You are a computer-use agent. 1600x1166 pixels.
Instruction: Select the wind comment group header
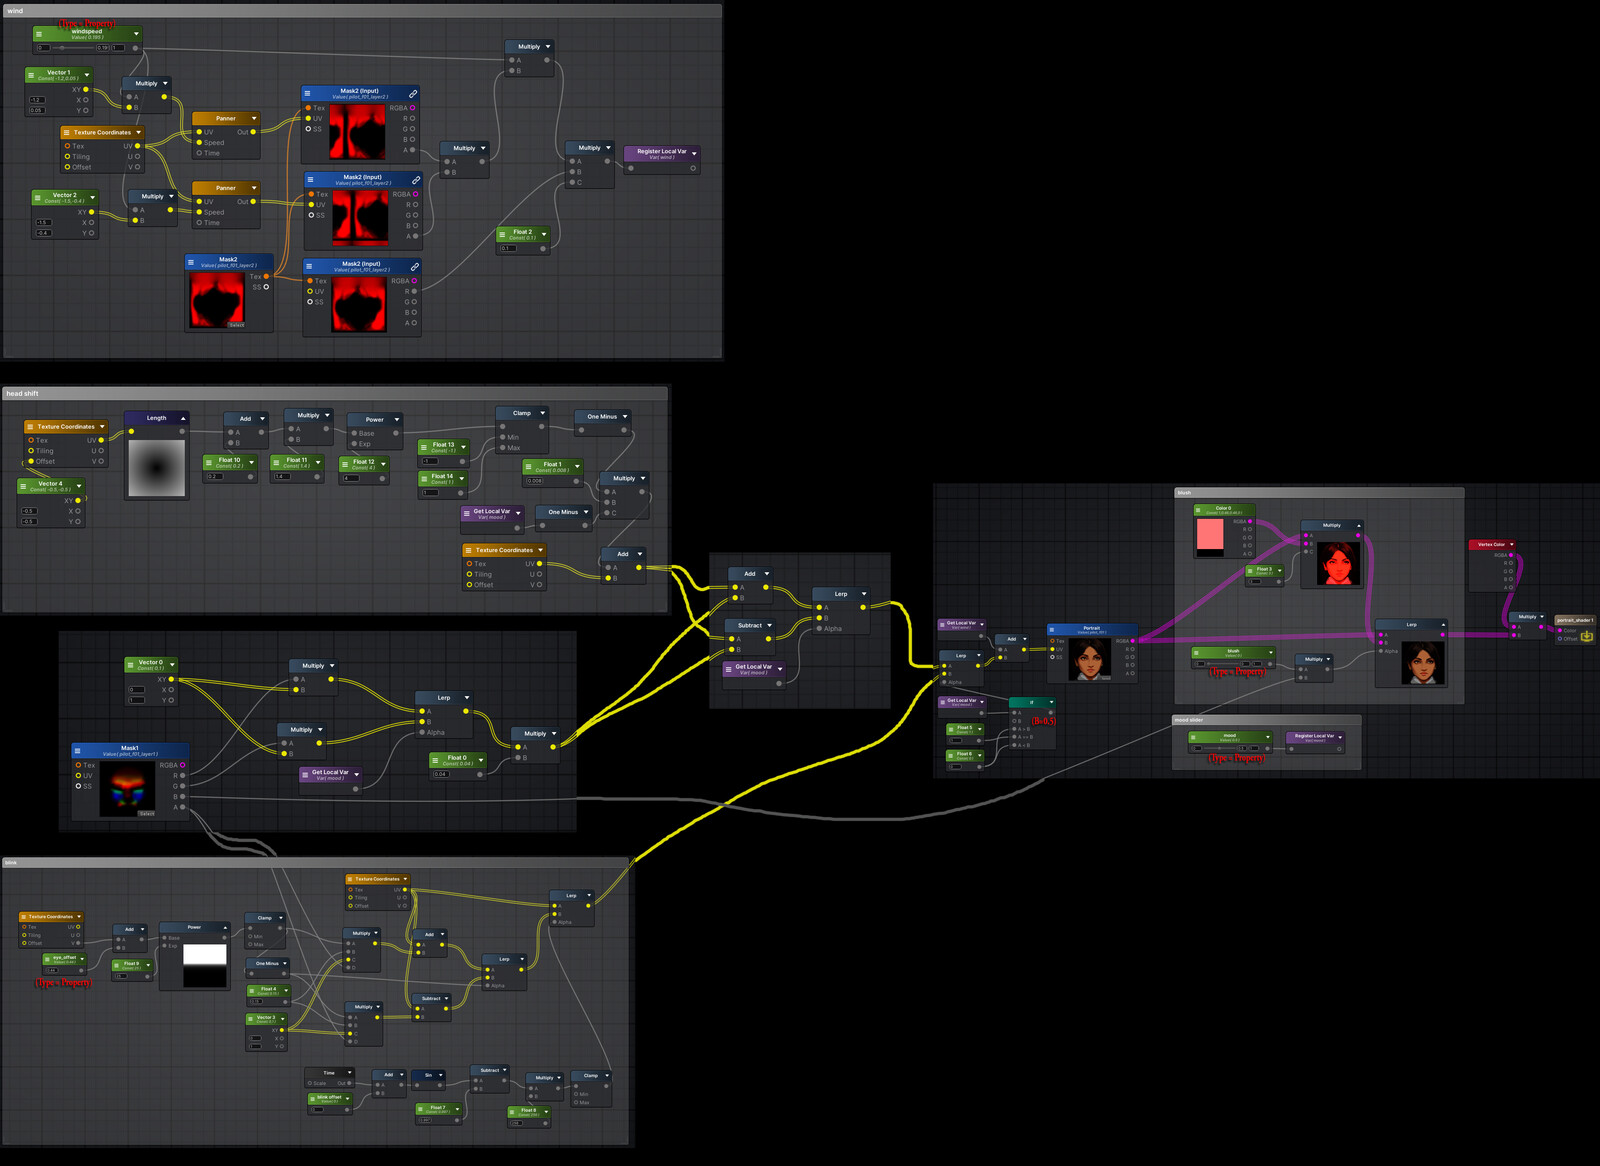point(362,11)
